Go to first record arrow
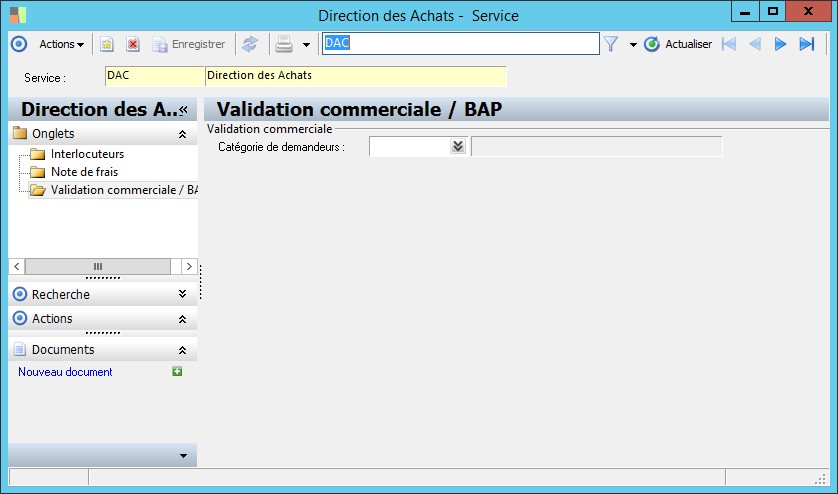Image resolution: width=838 pixels, height=494 pixels. coord(729,44)
